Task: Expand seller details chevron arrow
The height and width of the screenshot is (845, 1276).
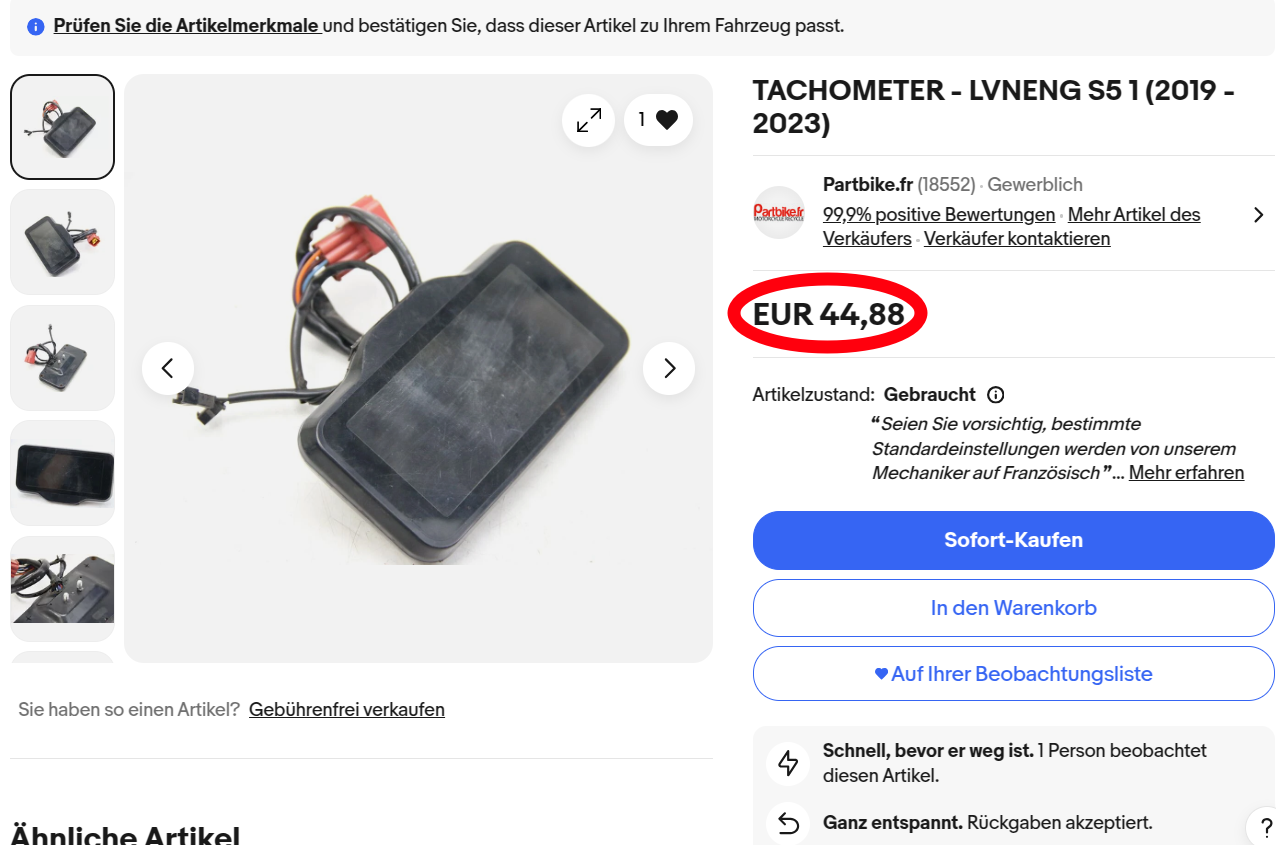Action: click(1258, 215)
